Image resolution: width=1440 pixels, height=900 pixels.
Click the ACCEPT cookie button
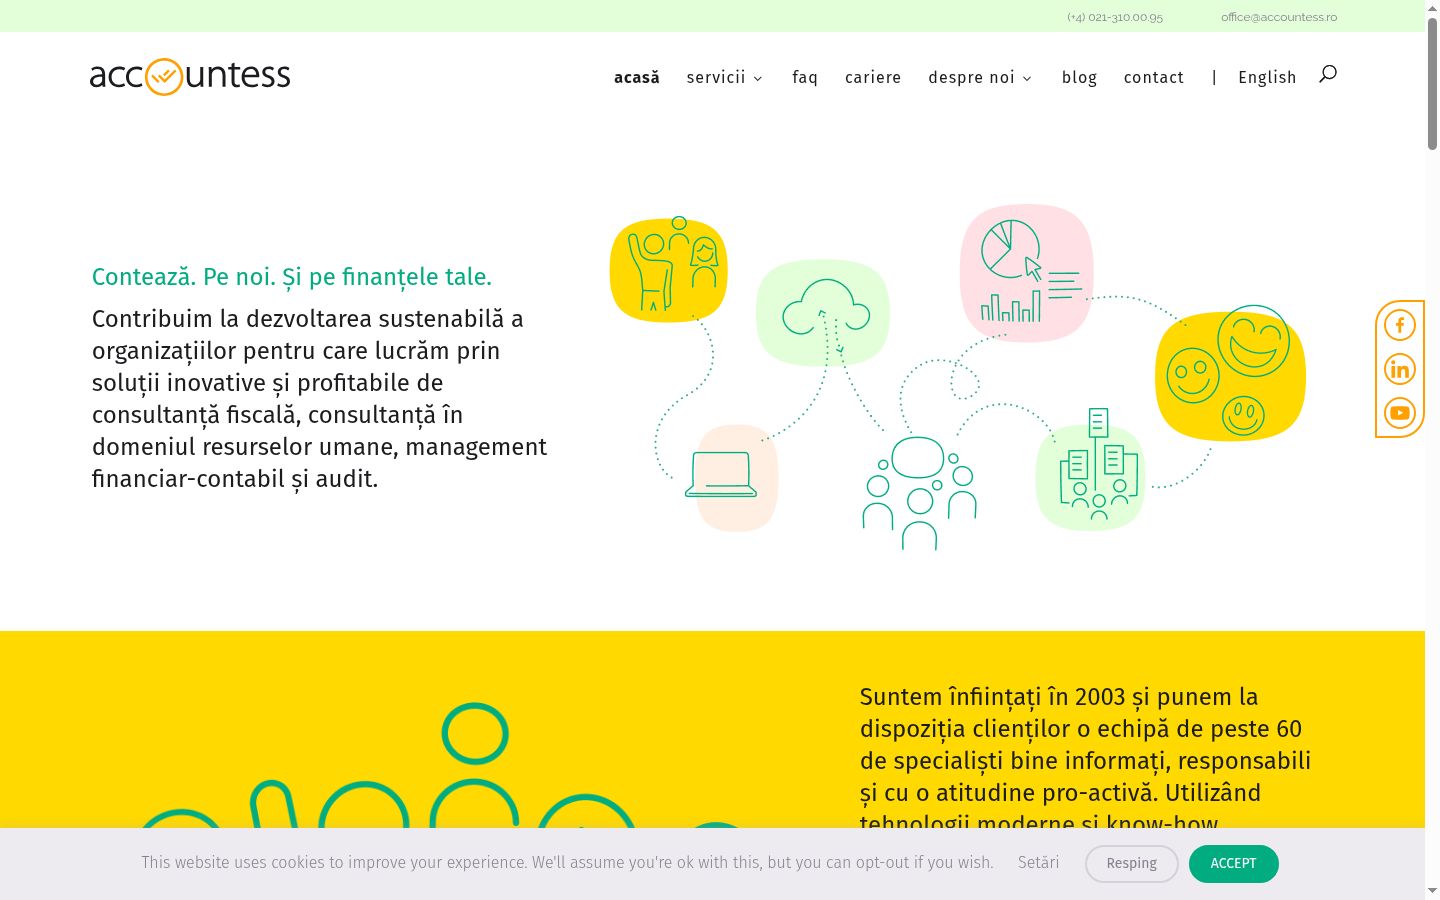pyautogui.click(x=1233, y=864)
